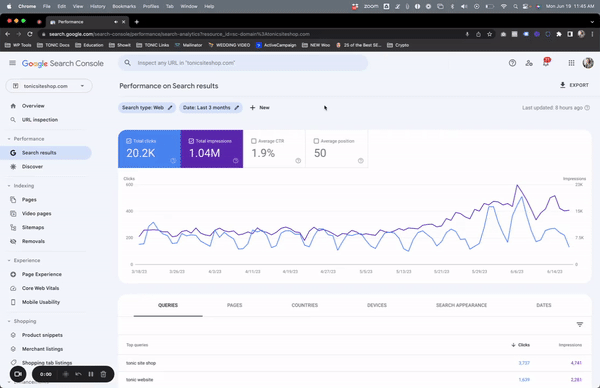
Task: Open Core Web Vitals in sidebar
Action: [x=41, y=289]
